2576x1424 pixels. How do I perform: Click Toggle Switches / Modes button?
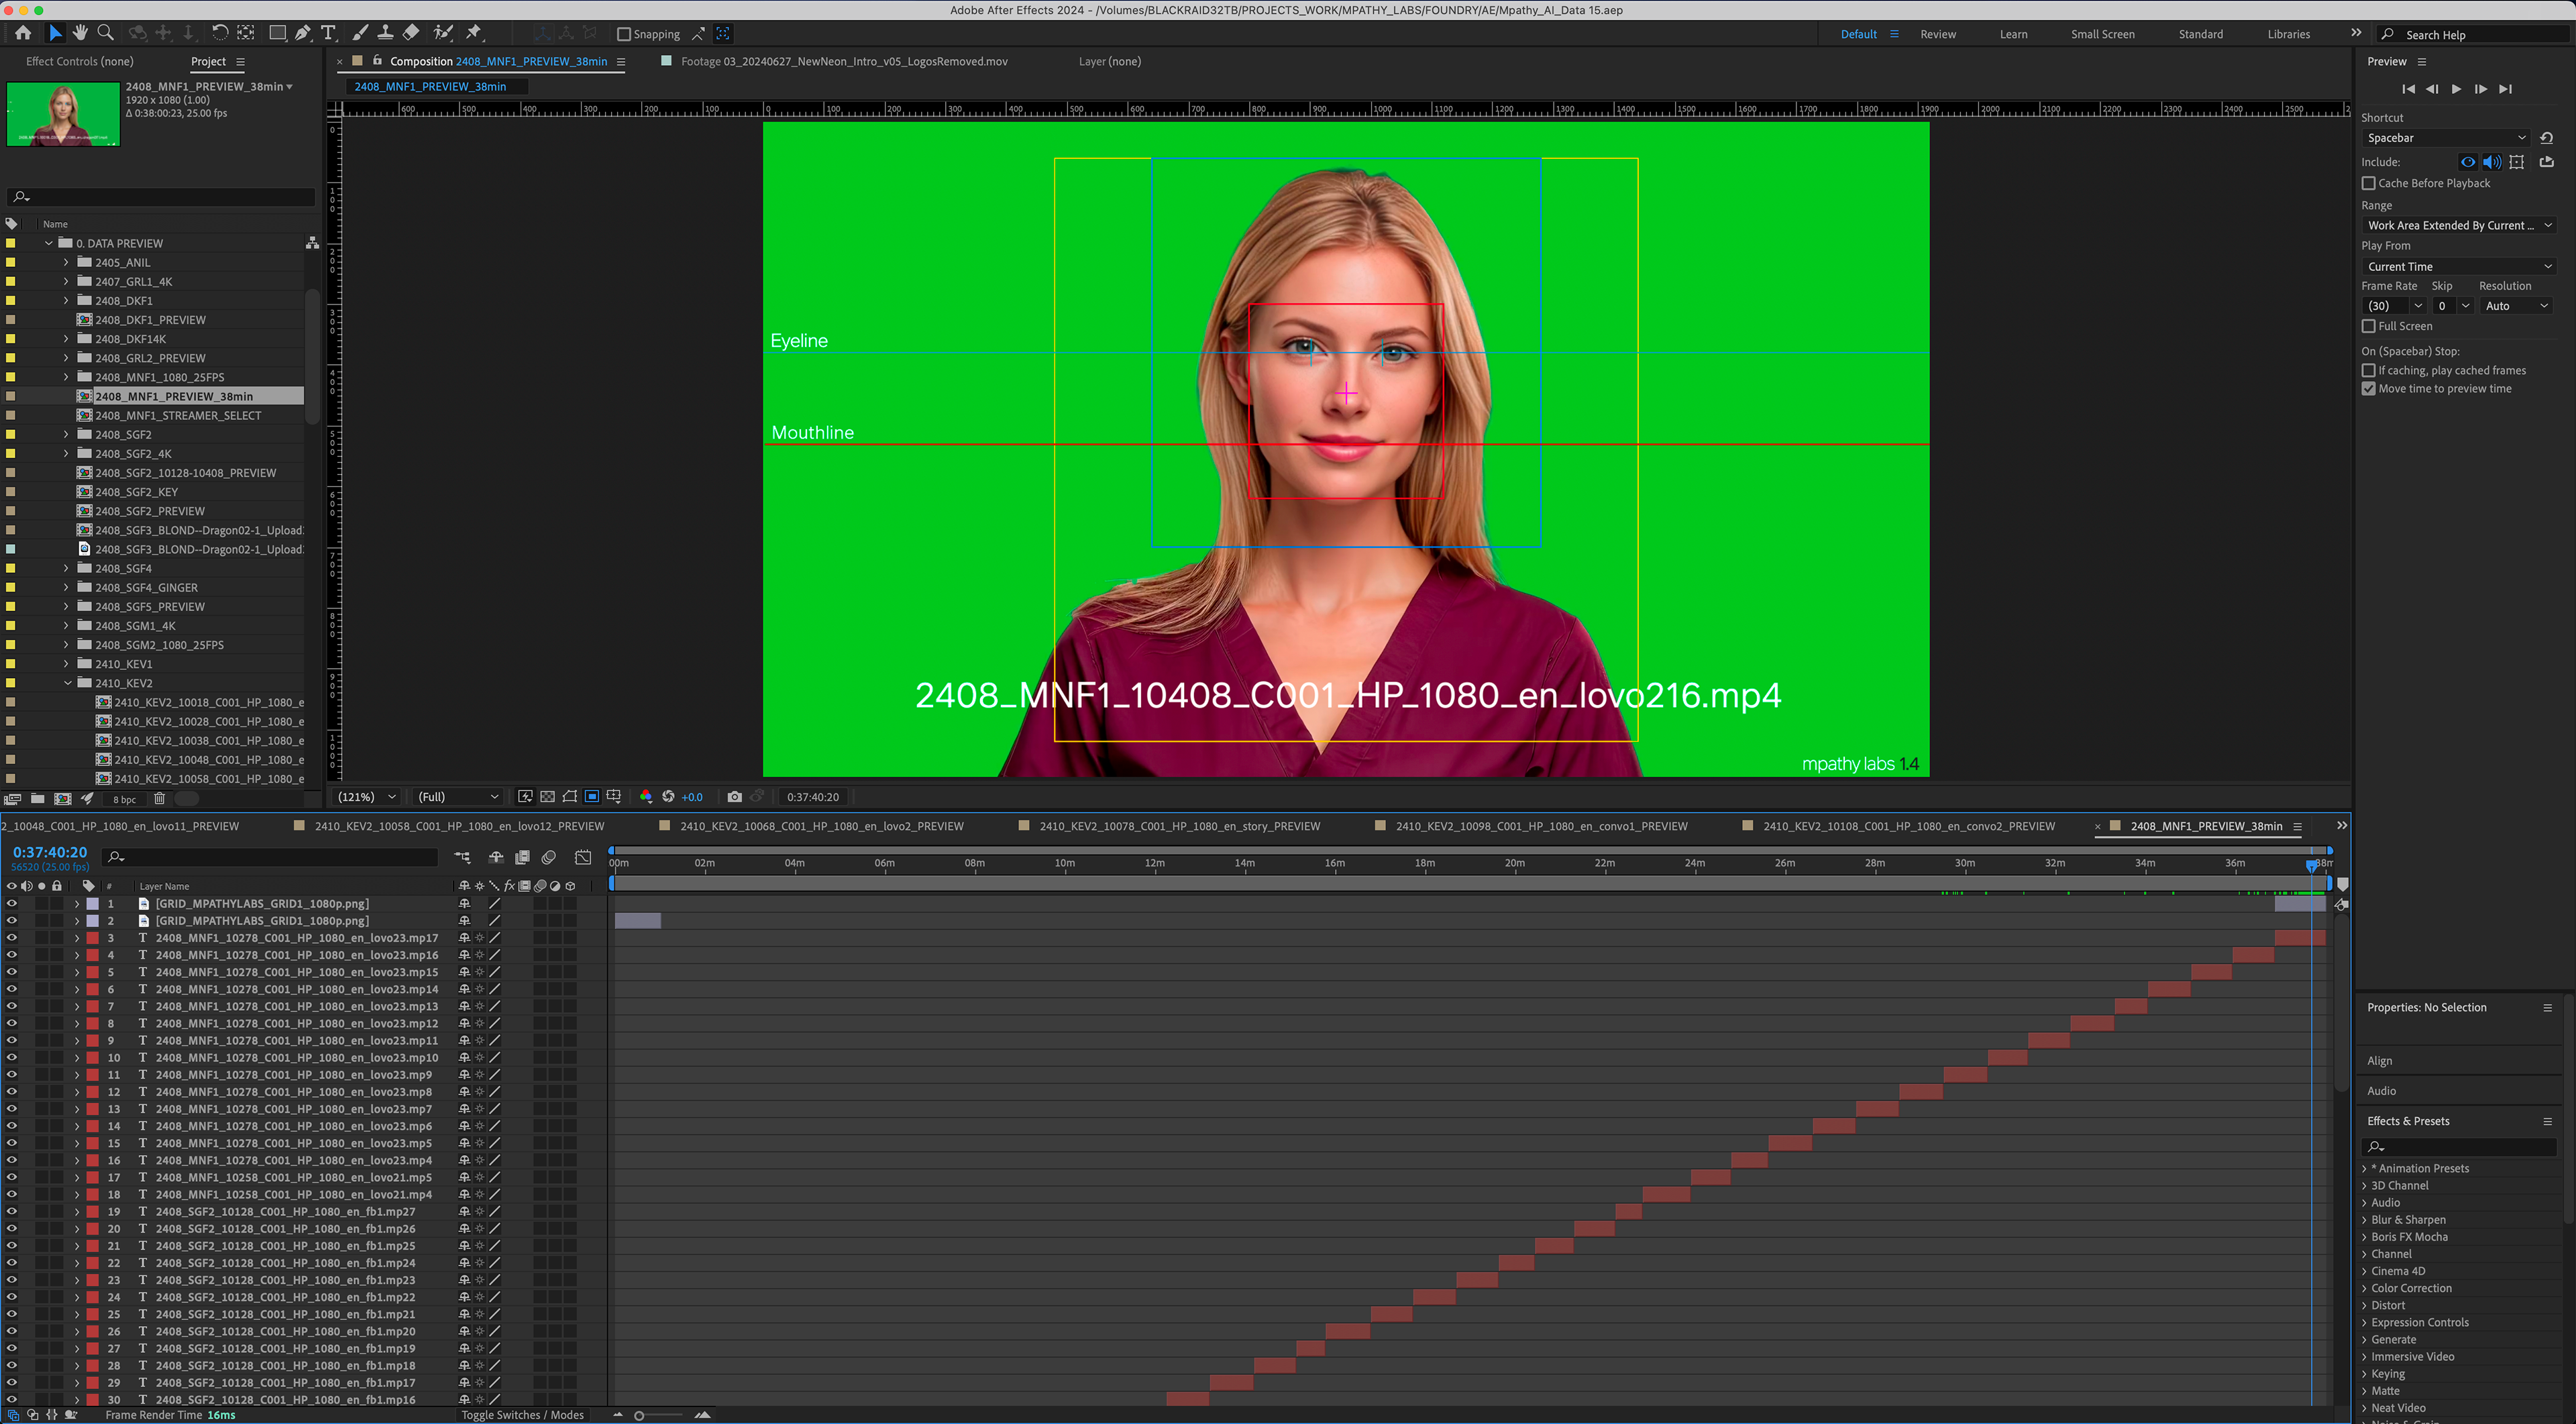click(x=522, y=1415)
